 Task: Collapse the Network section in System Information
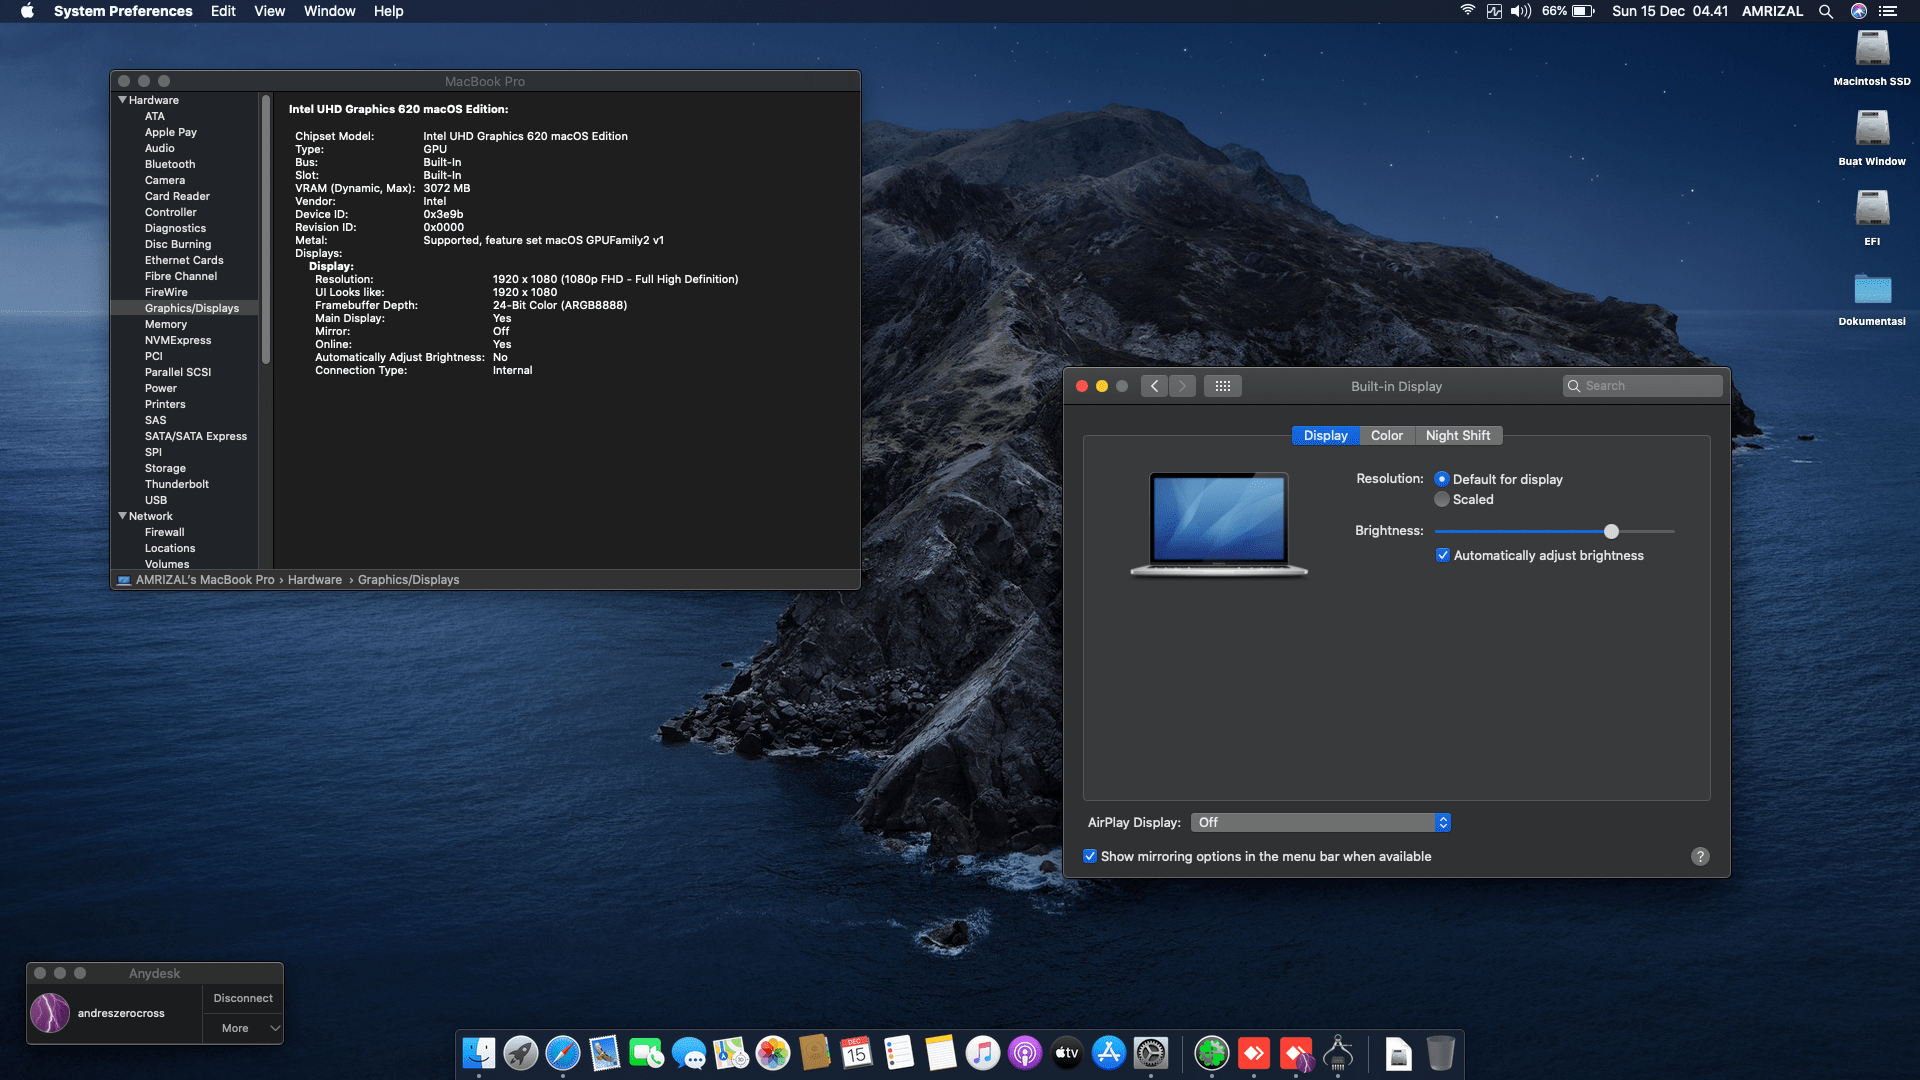coord(123,516)
